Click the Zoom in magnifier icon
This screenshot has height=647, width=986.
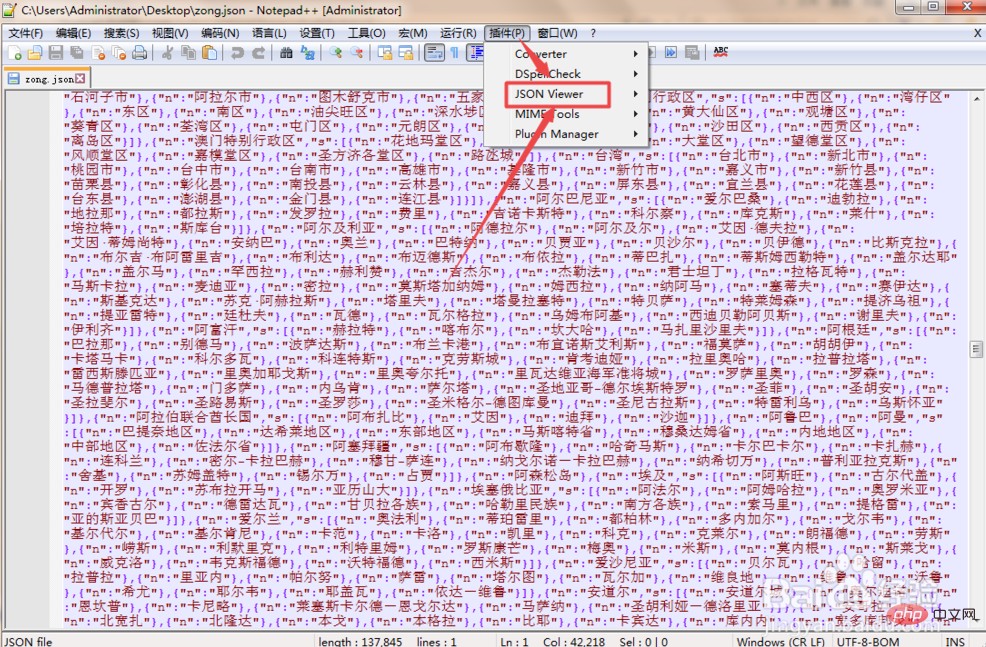pos(336,53)
